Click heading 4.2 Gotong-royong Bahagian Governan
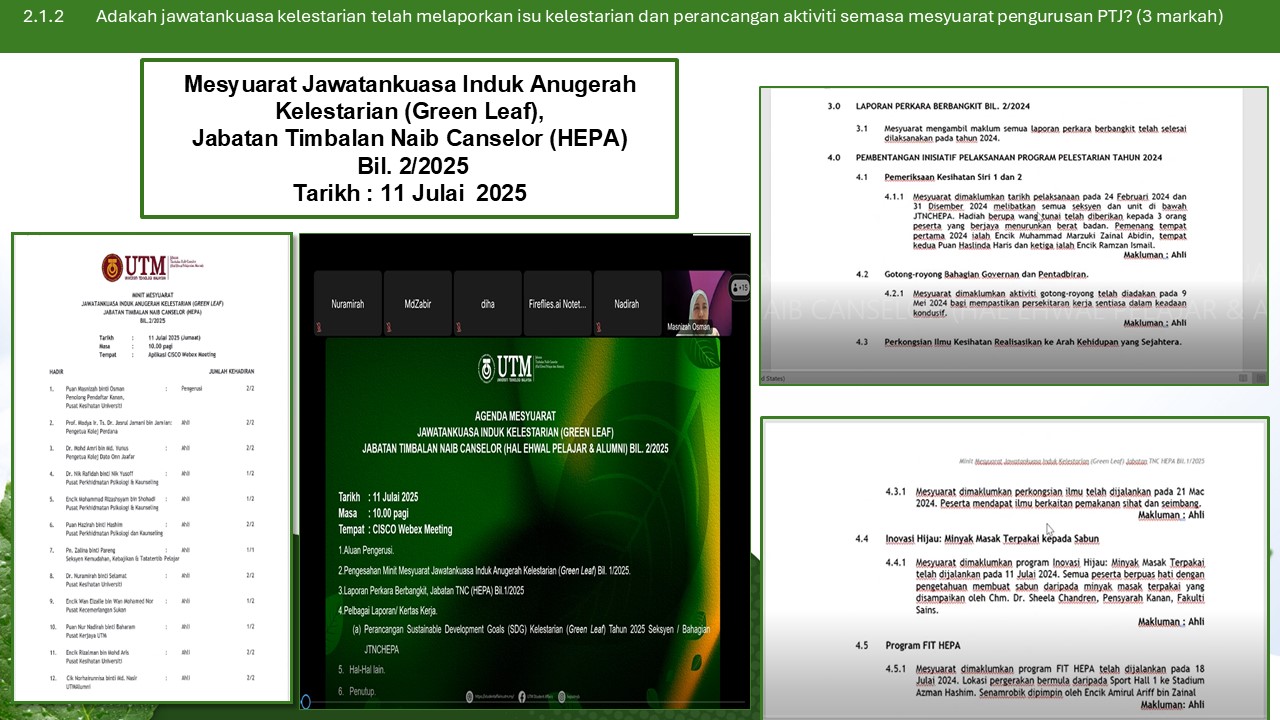Screen dimensions: 1280x720 coord(985,273)
